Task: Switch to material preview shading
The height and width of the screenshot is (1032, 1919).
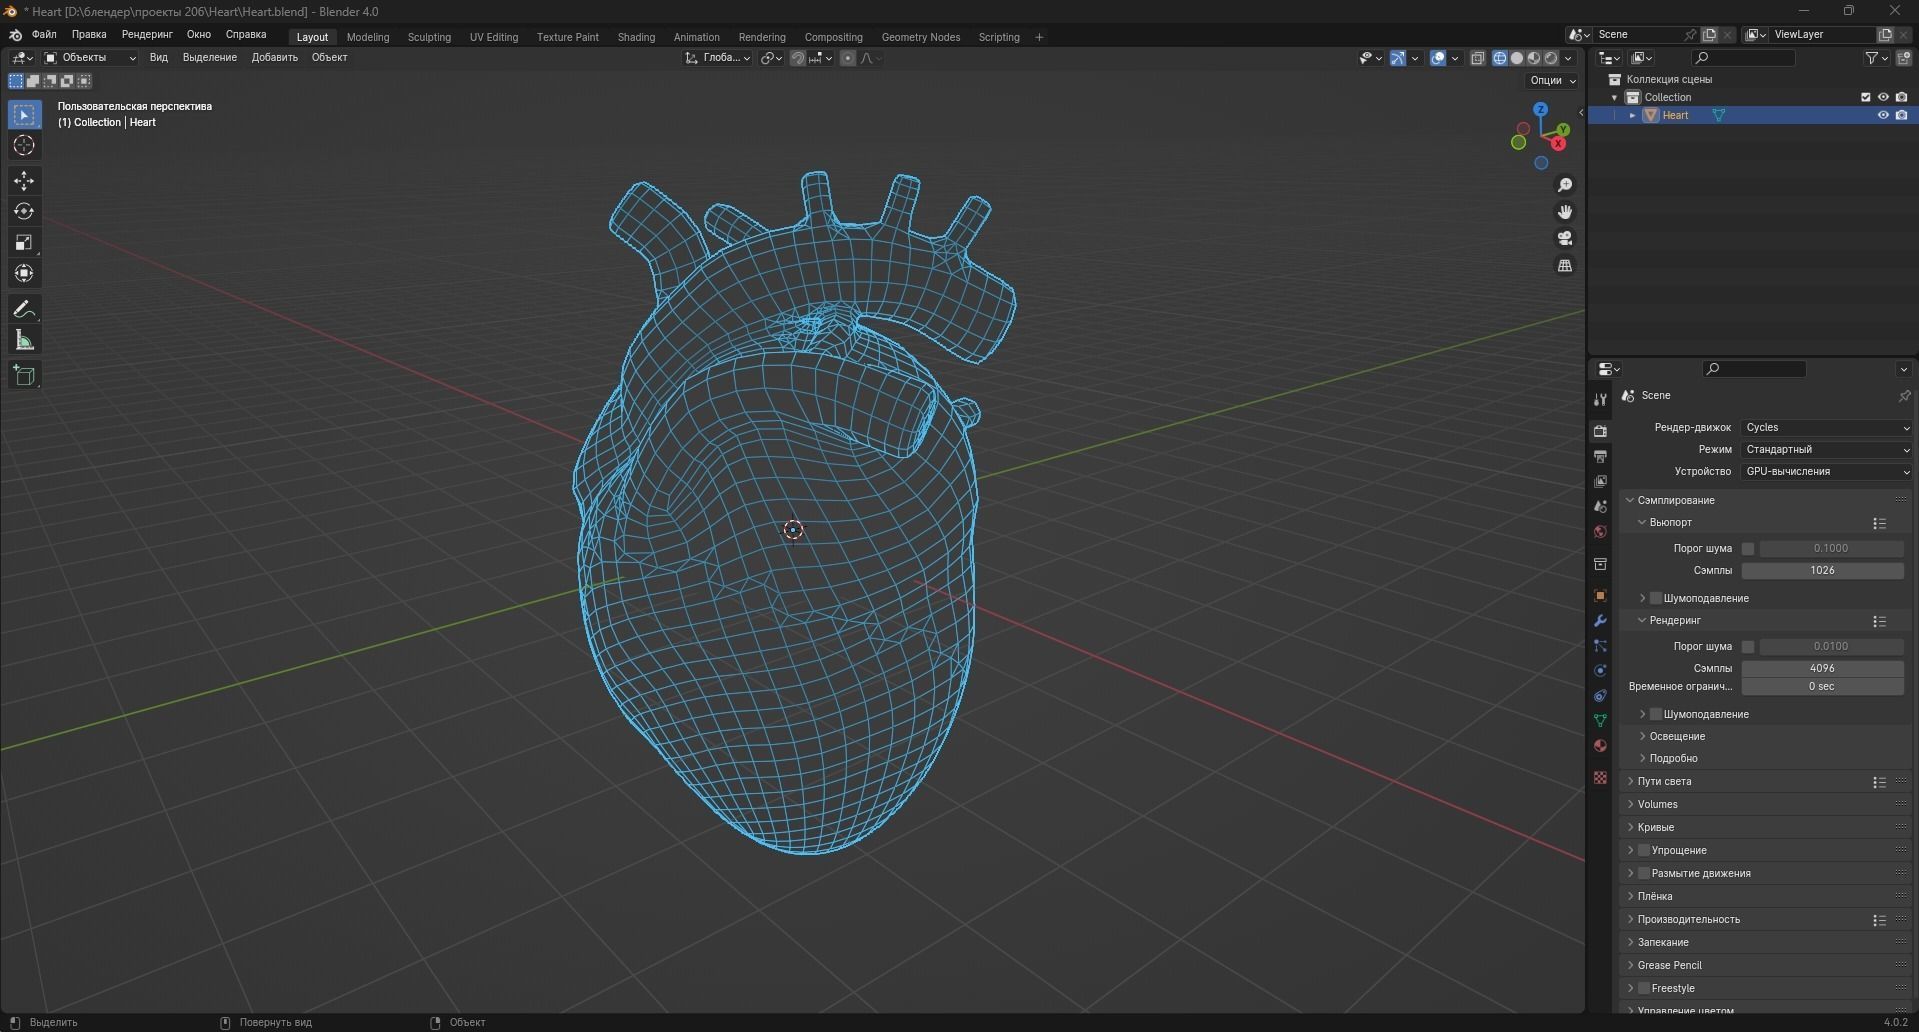Action: point(1534,58)
